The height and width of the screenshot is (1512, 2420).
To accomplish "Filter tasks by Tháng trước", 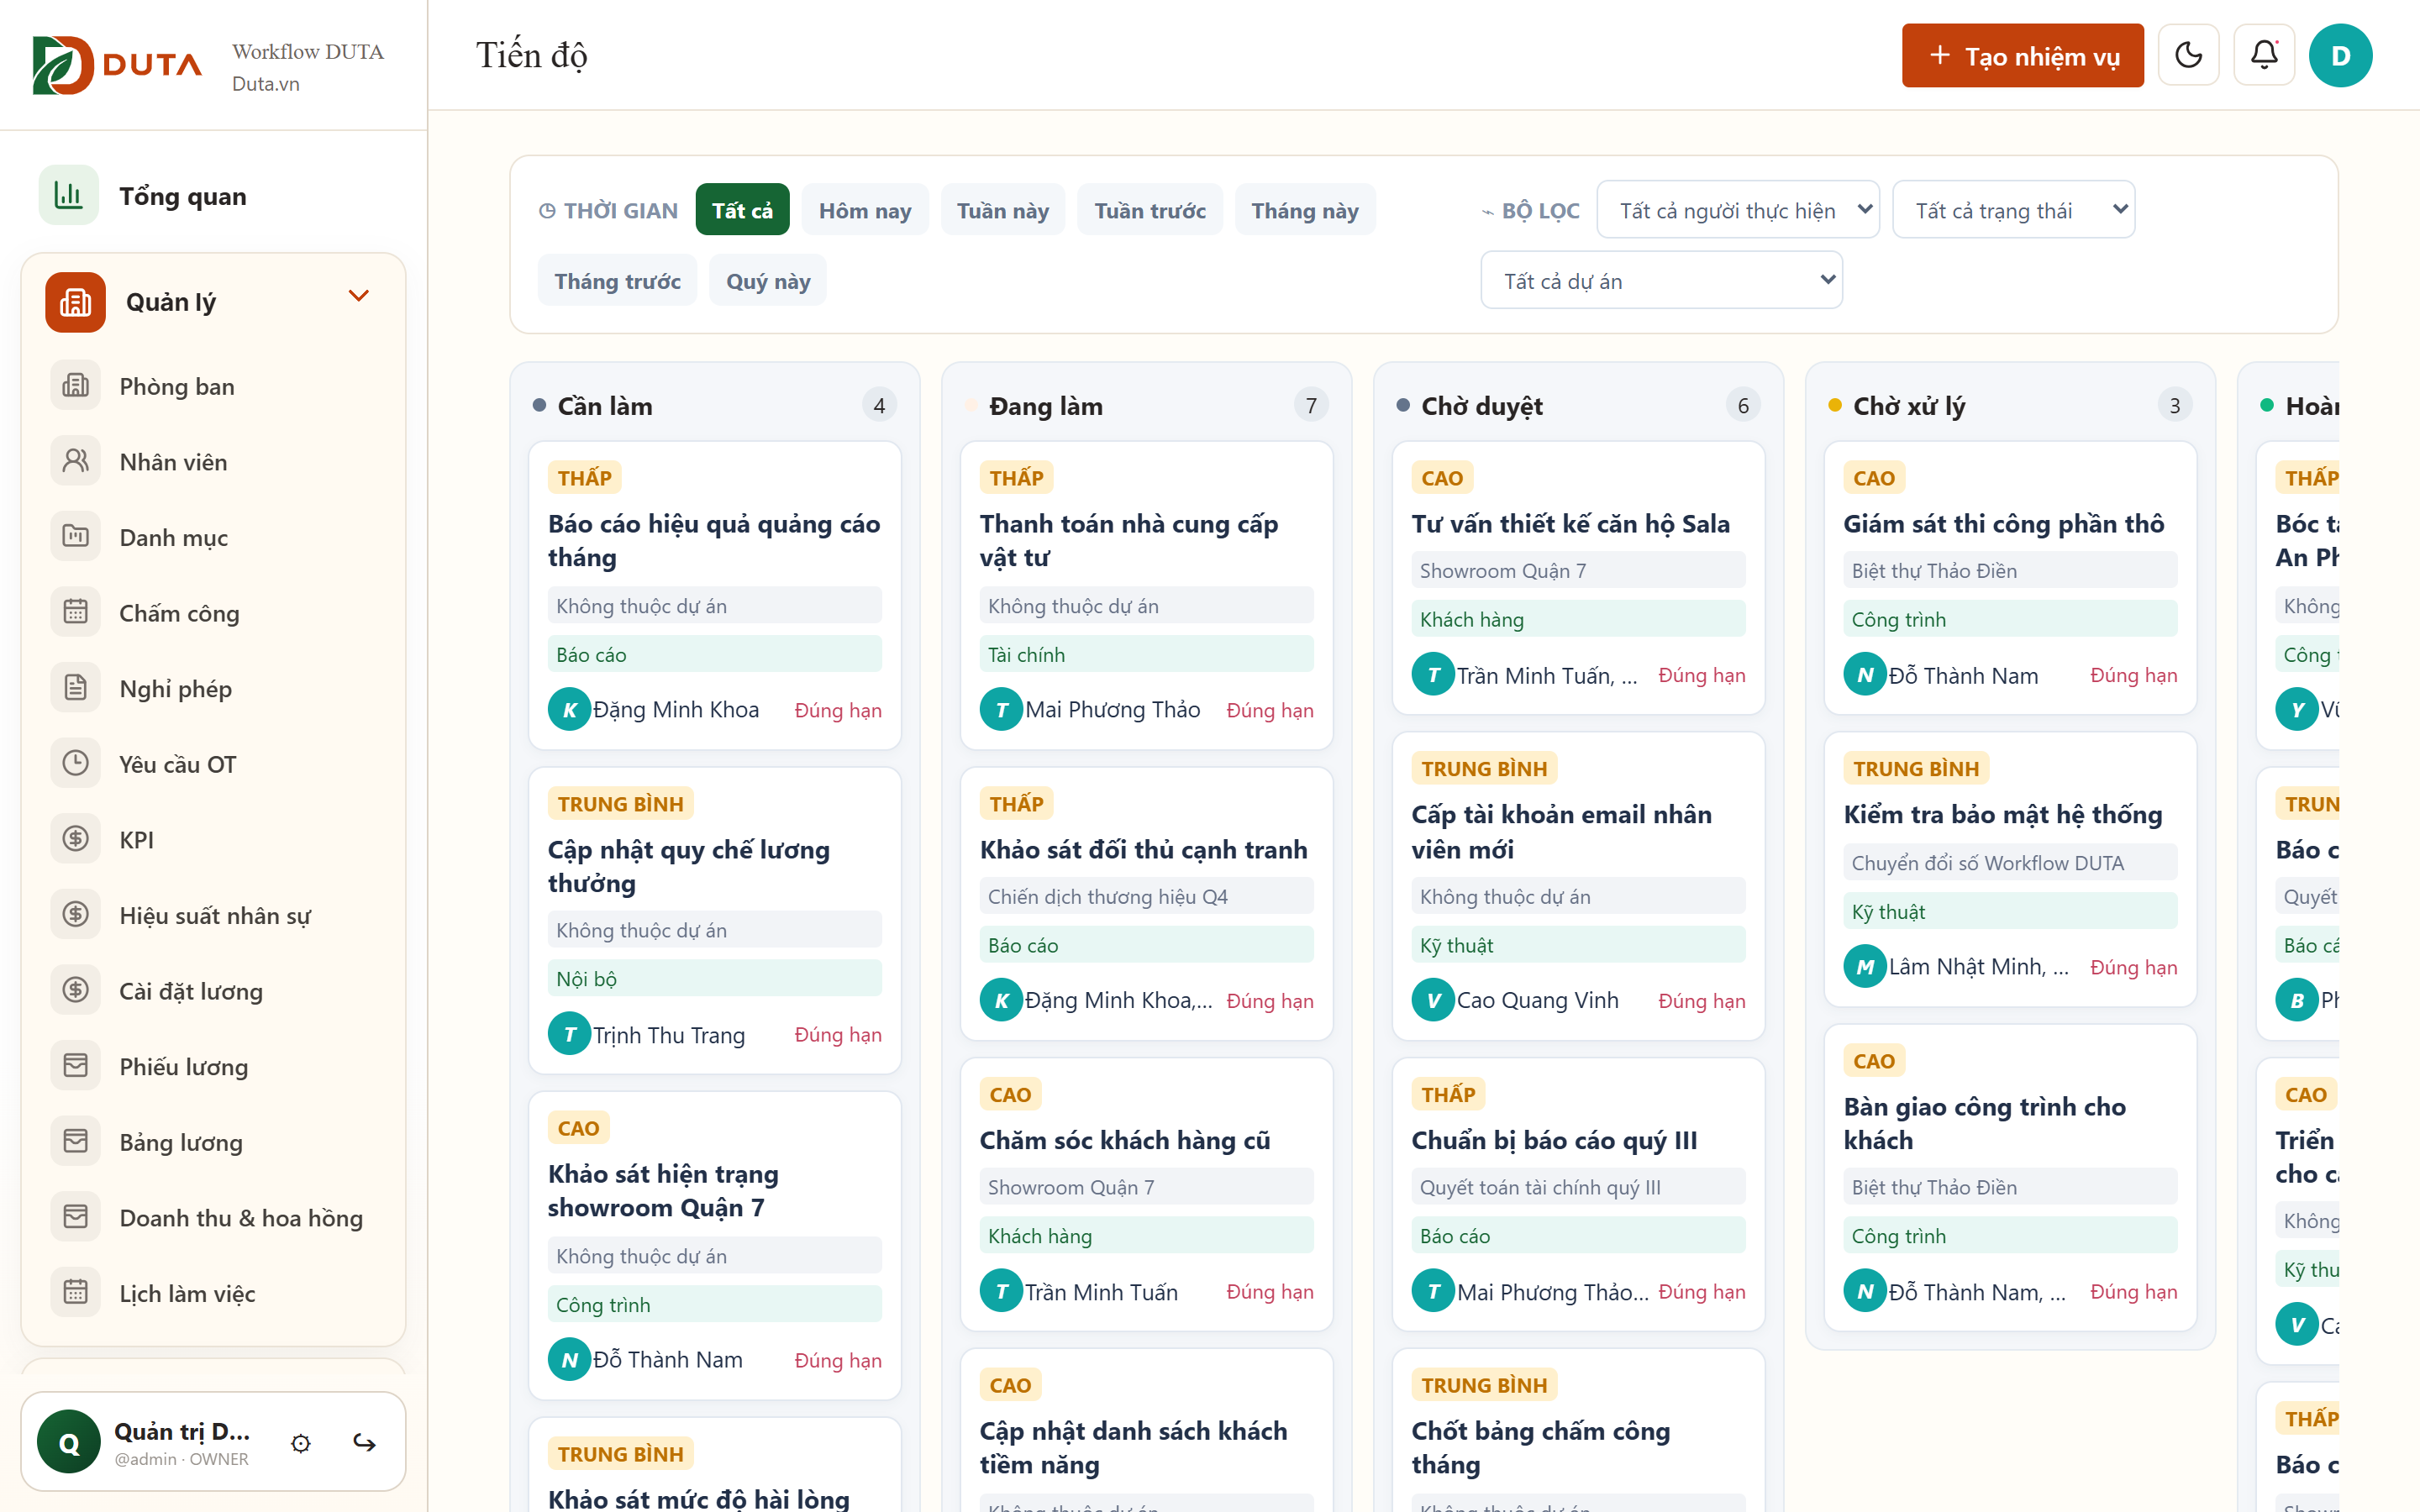I will [618, 281].
